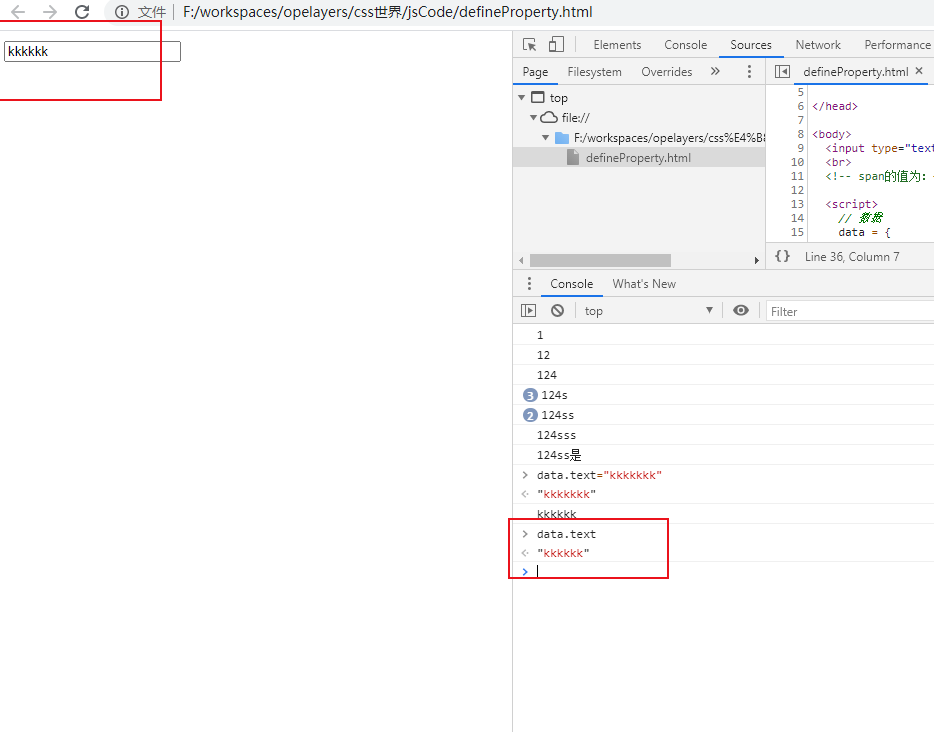
Task: Close the defineProperty.html editor tab
Action: click(919, 71)
